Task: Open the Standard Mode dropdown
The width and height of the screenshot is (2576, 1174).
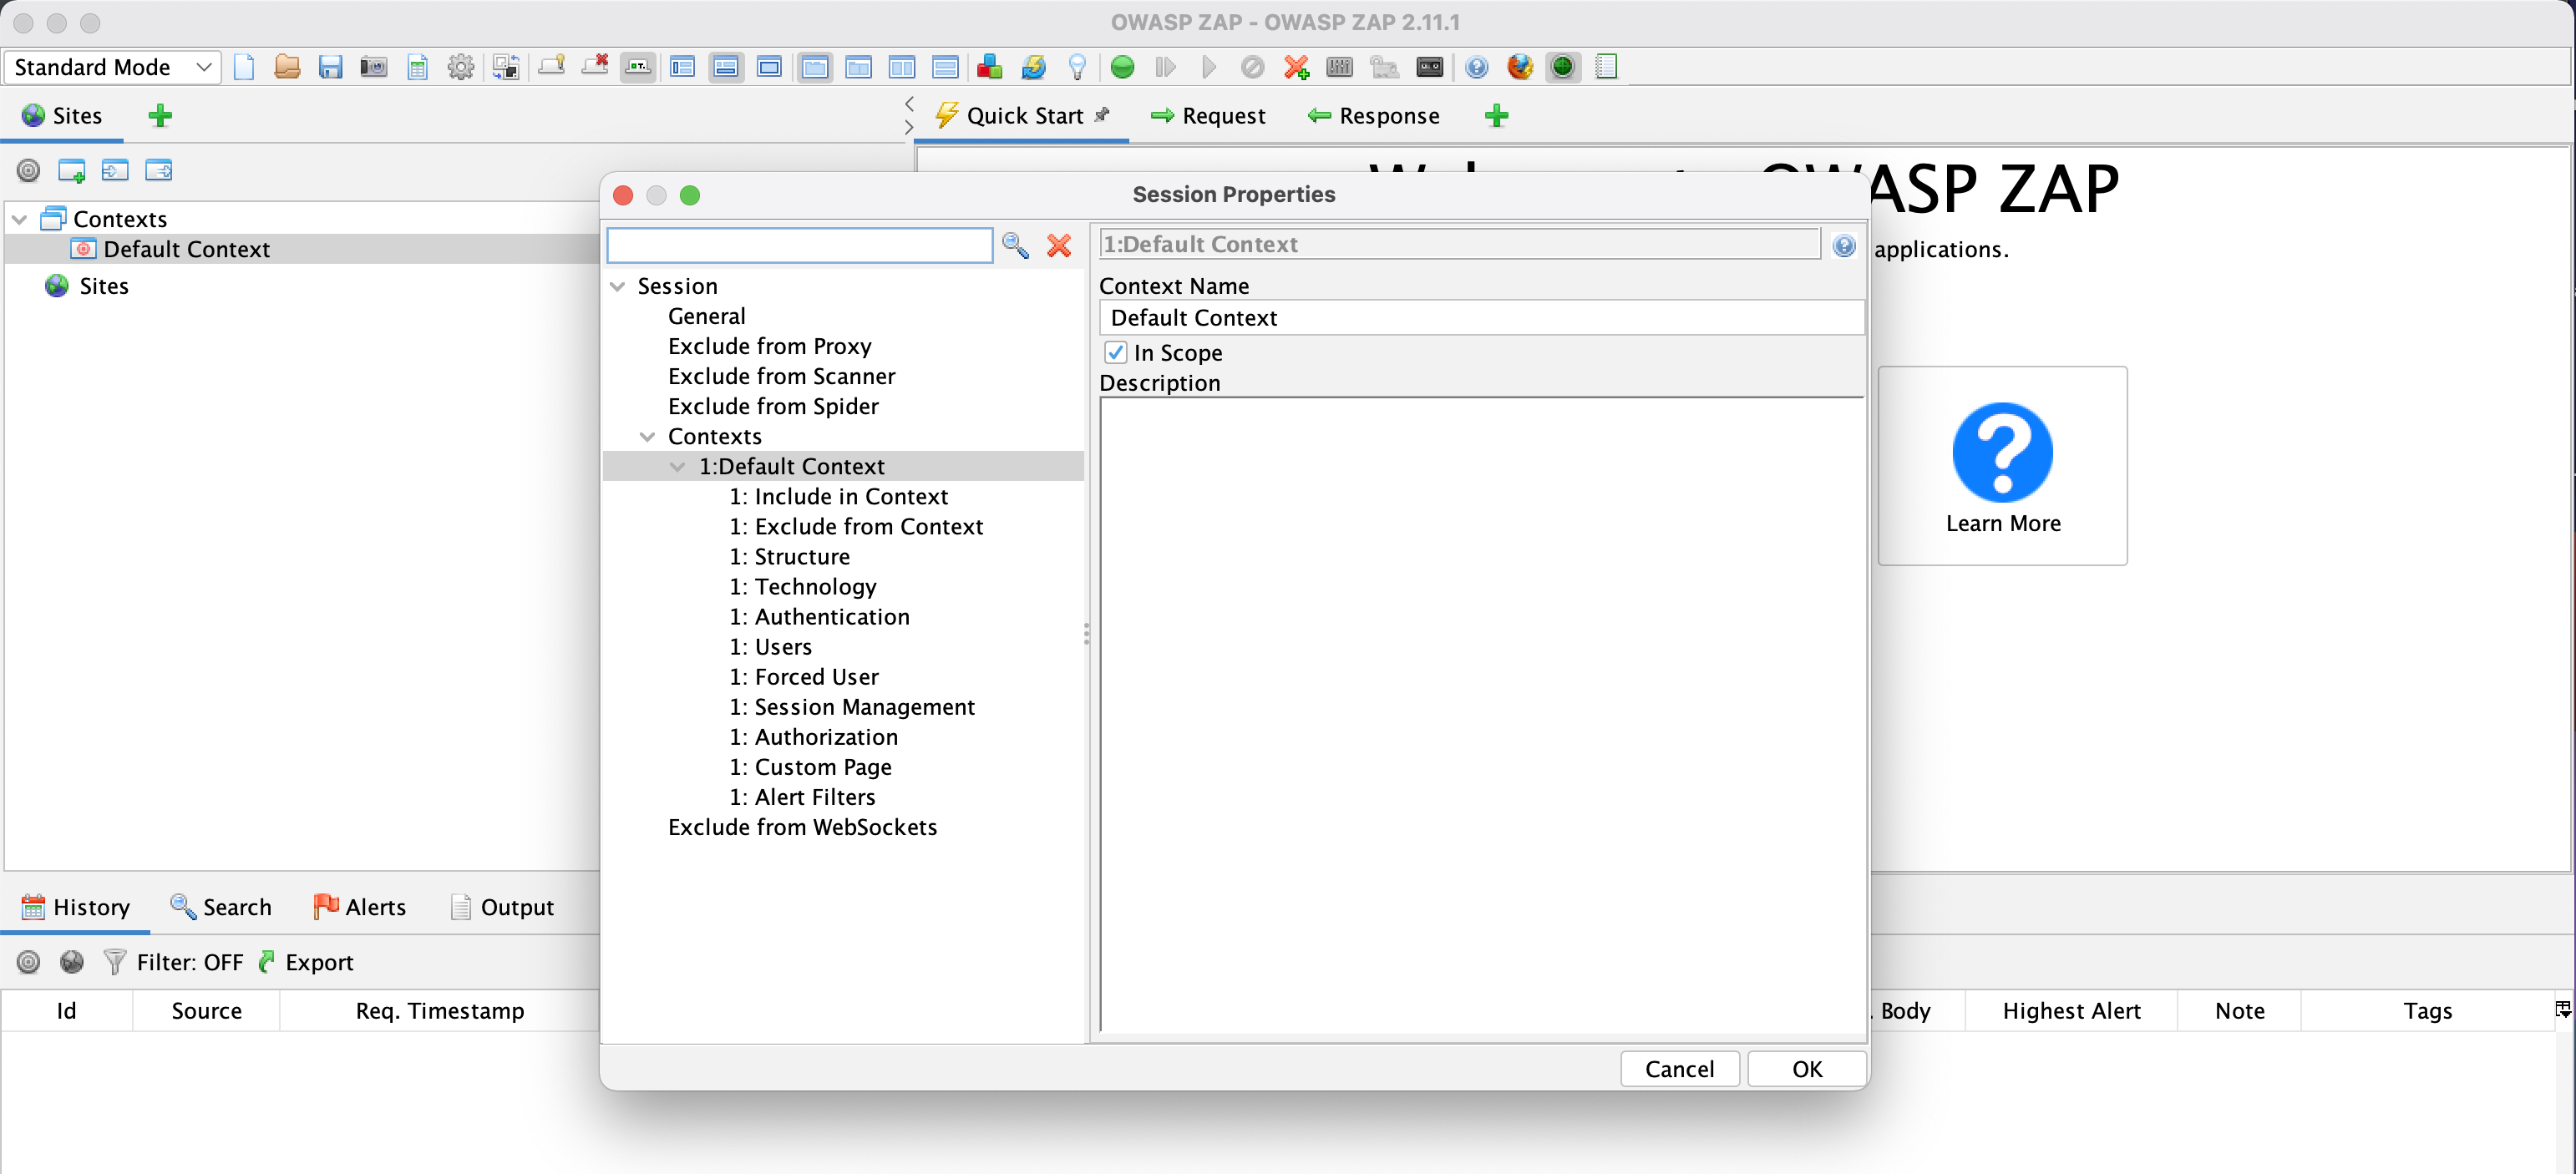Action: [x=113, y=67]
